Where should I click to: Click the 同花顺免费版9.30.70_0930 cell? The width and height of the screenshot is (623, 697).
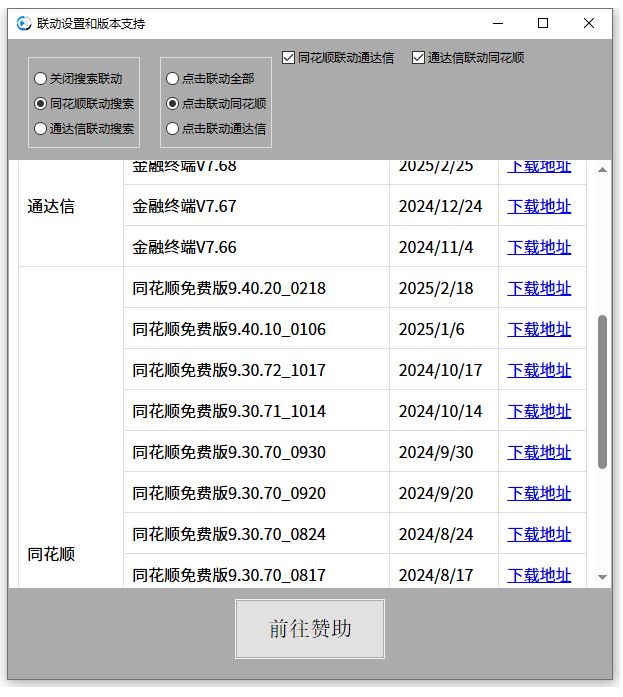pyautogui.click(x=256, y=452)
